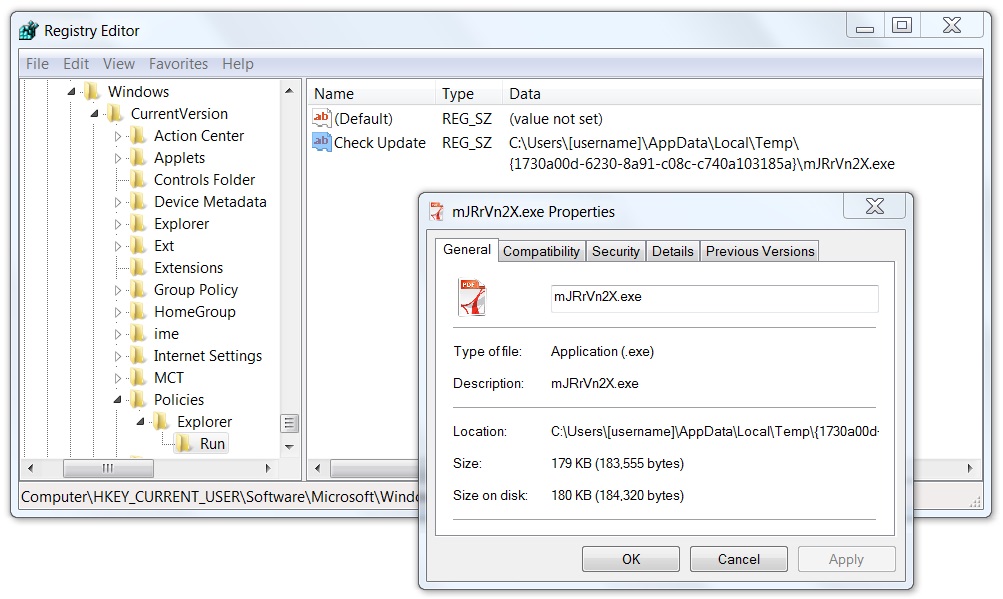The width and height of the screenshot is (1003, 599).
Task: Collapse the CurrentVersion tree node
Action: [x=95, y=114]
